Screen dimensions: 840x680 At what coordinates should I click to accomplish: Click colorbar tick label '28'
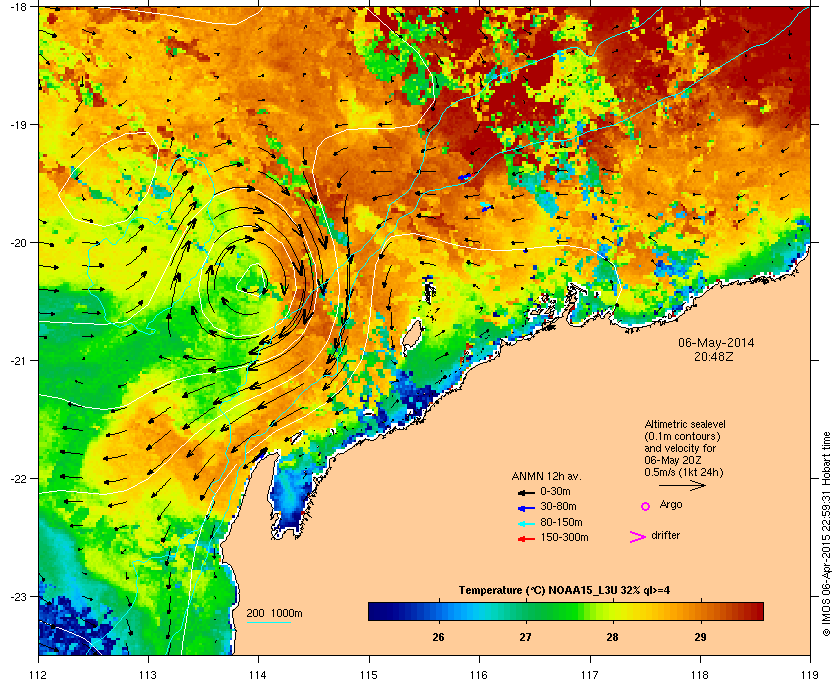(613, 638)
